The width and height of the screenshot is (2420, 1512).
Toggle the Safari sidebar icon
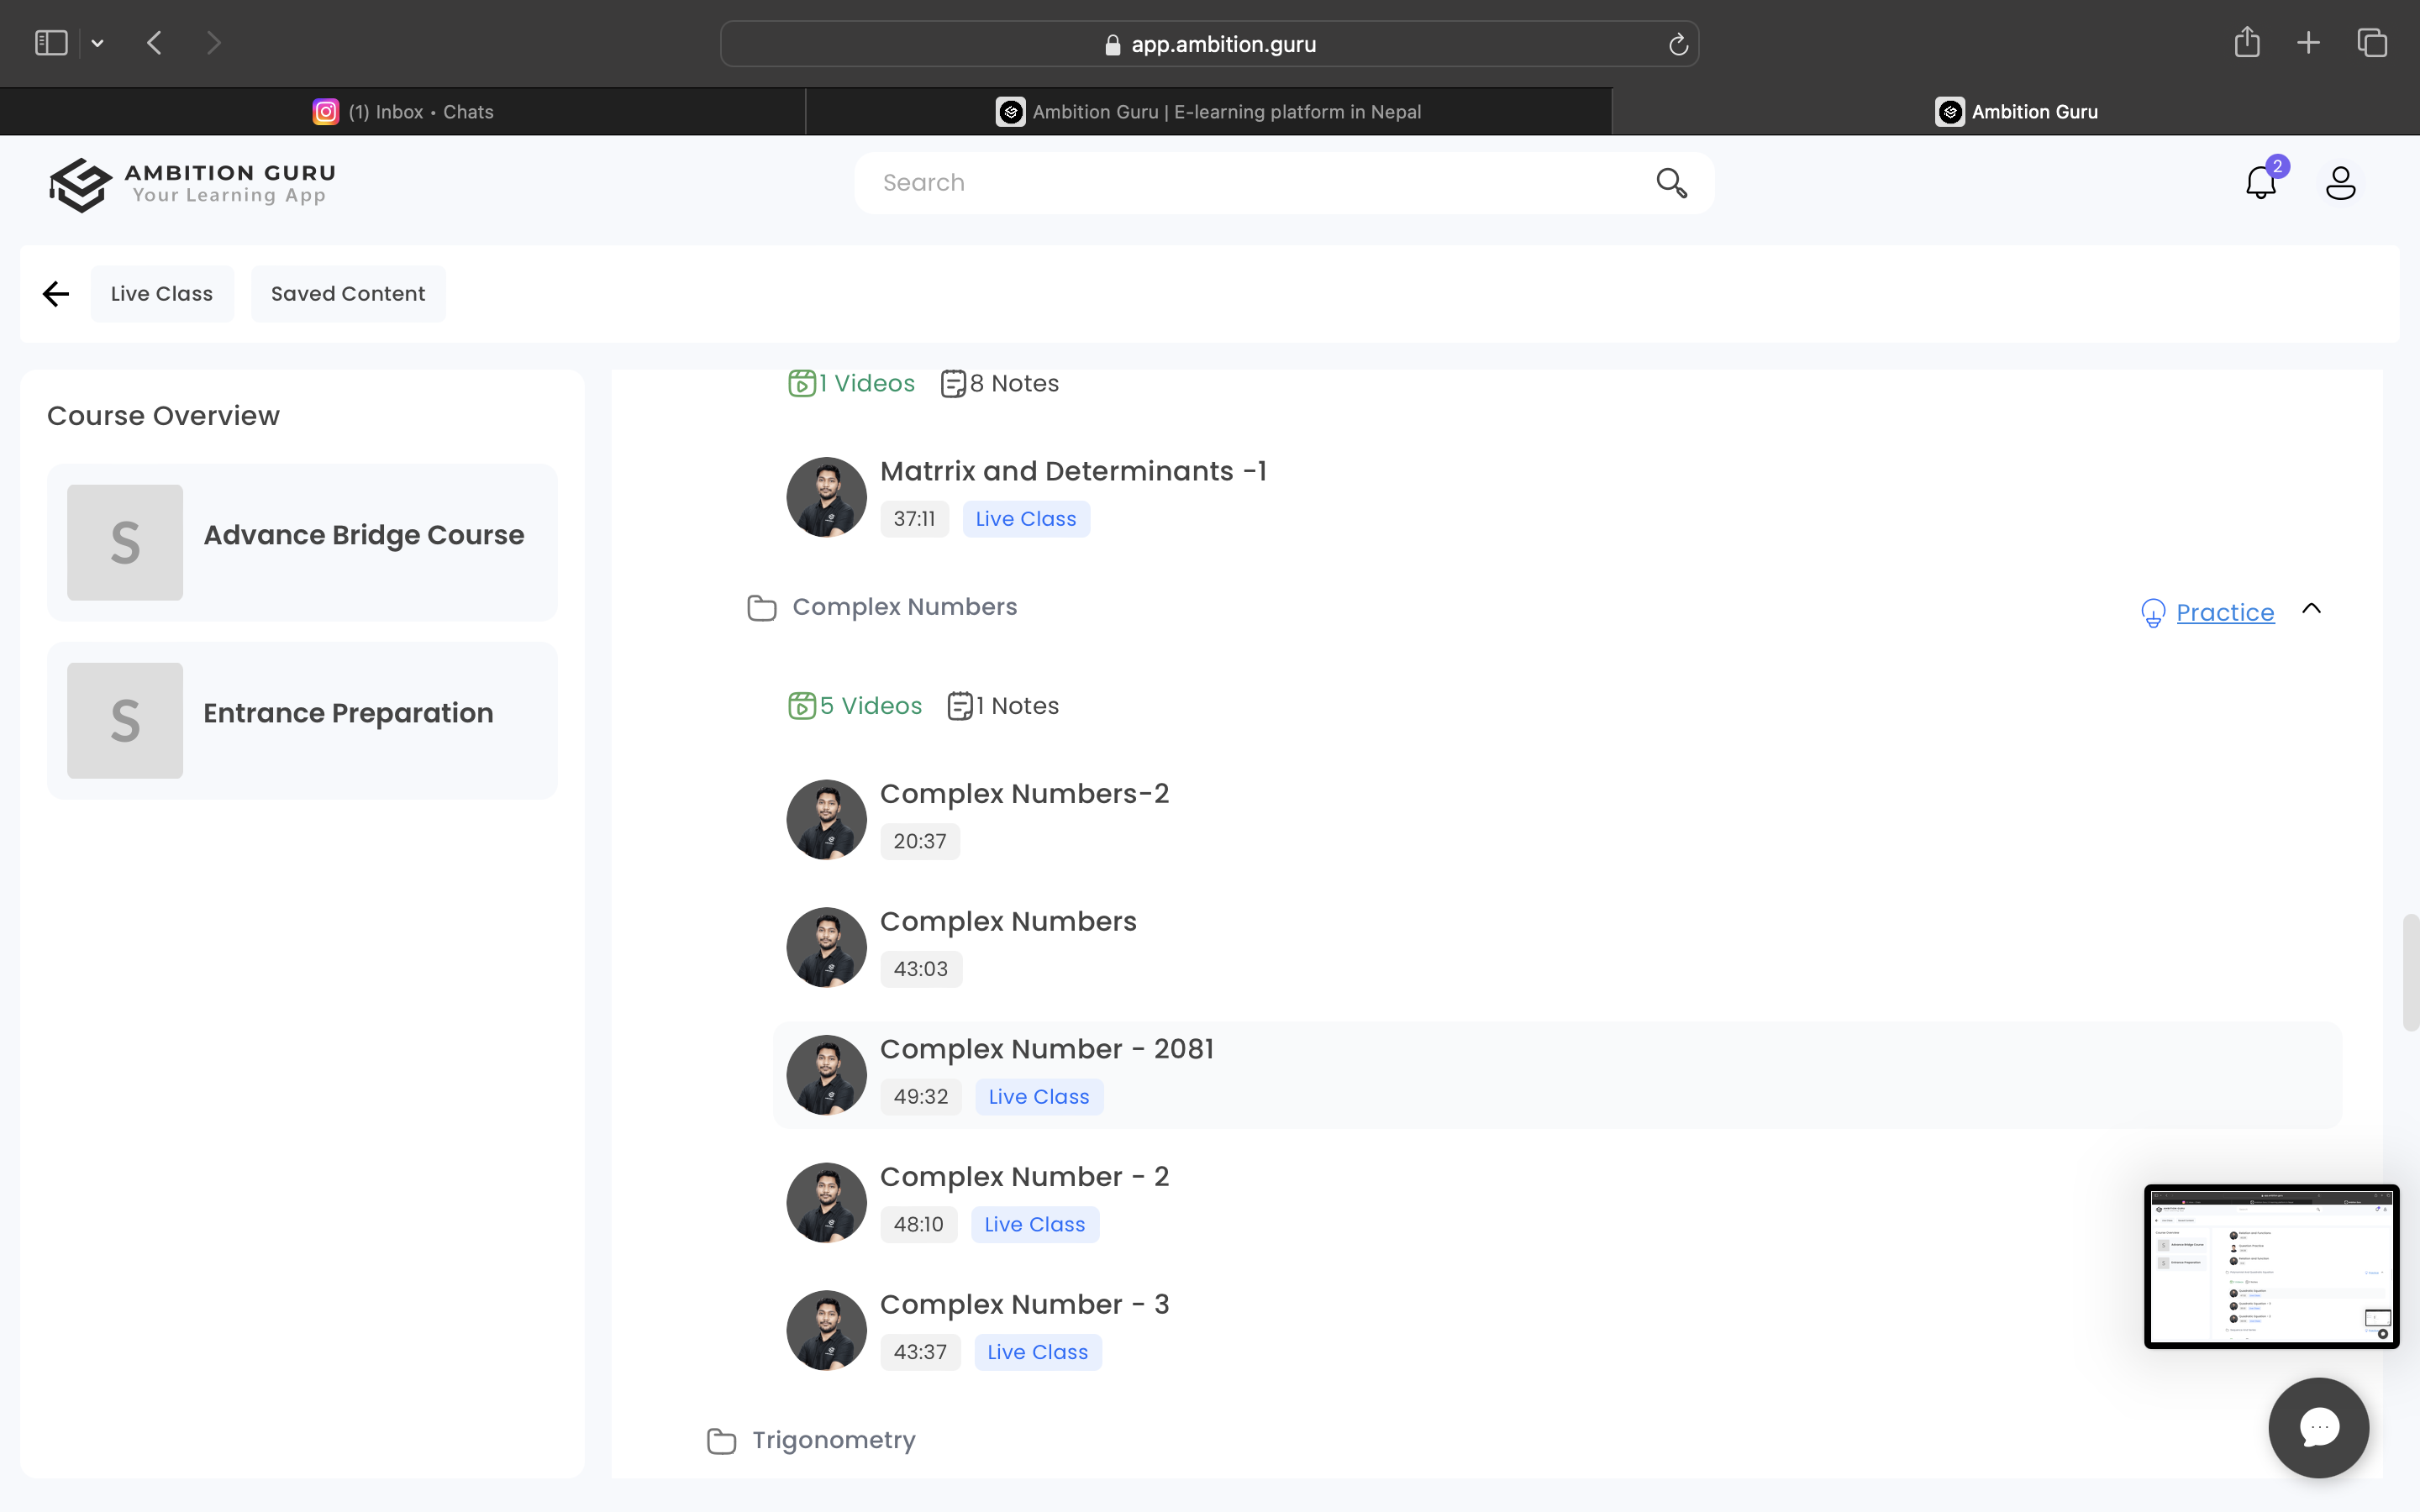pyautogui.click(x=51, y=43)
